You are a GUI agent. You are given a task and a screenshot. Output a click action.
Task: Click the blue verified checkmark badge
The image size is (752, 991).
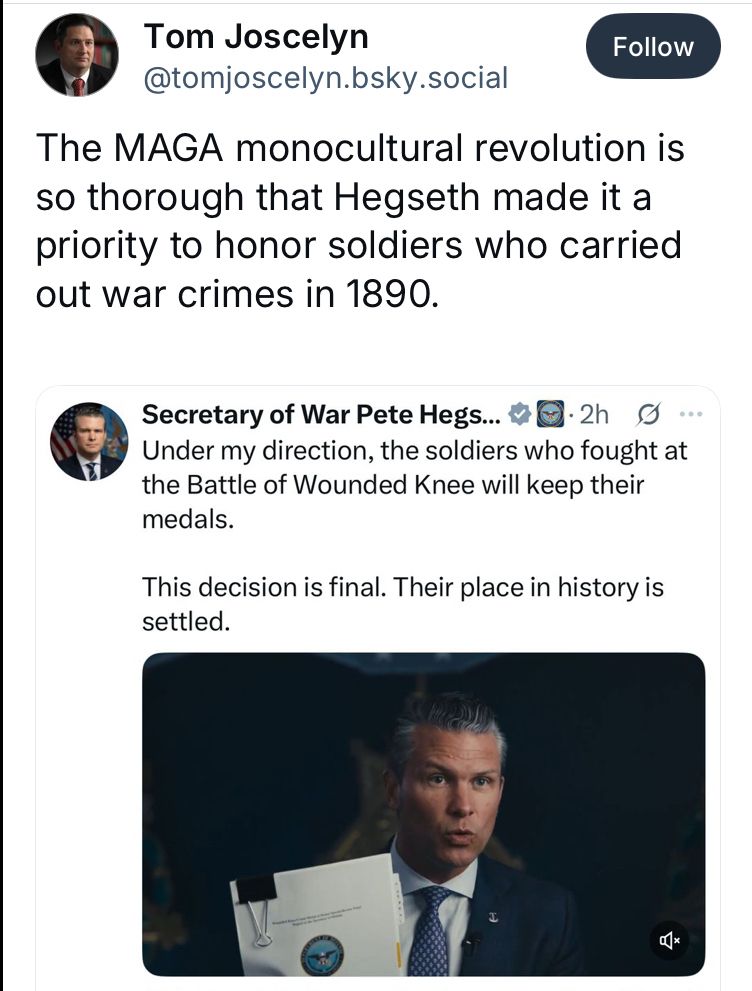(x=519, y=415)
